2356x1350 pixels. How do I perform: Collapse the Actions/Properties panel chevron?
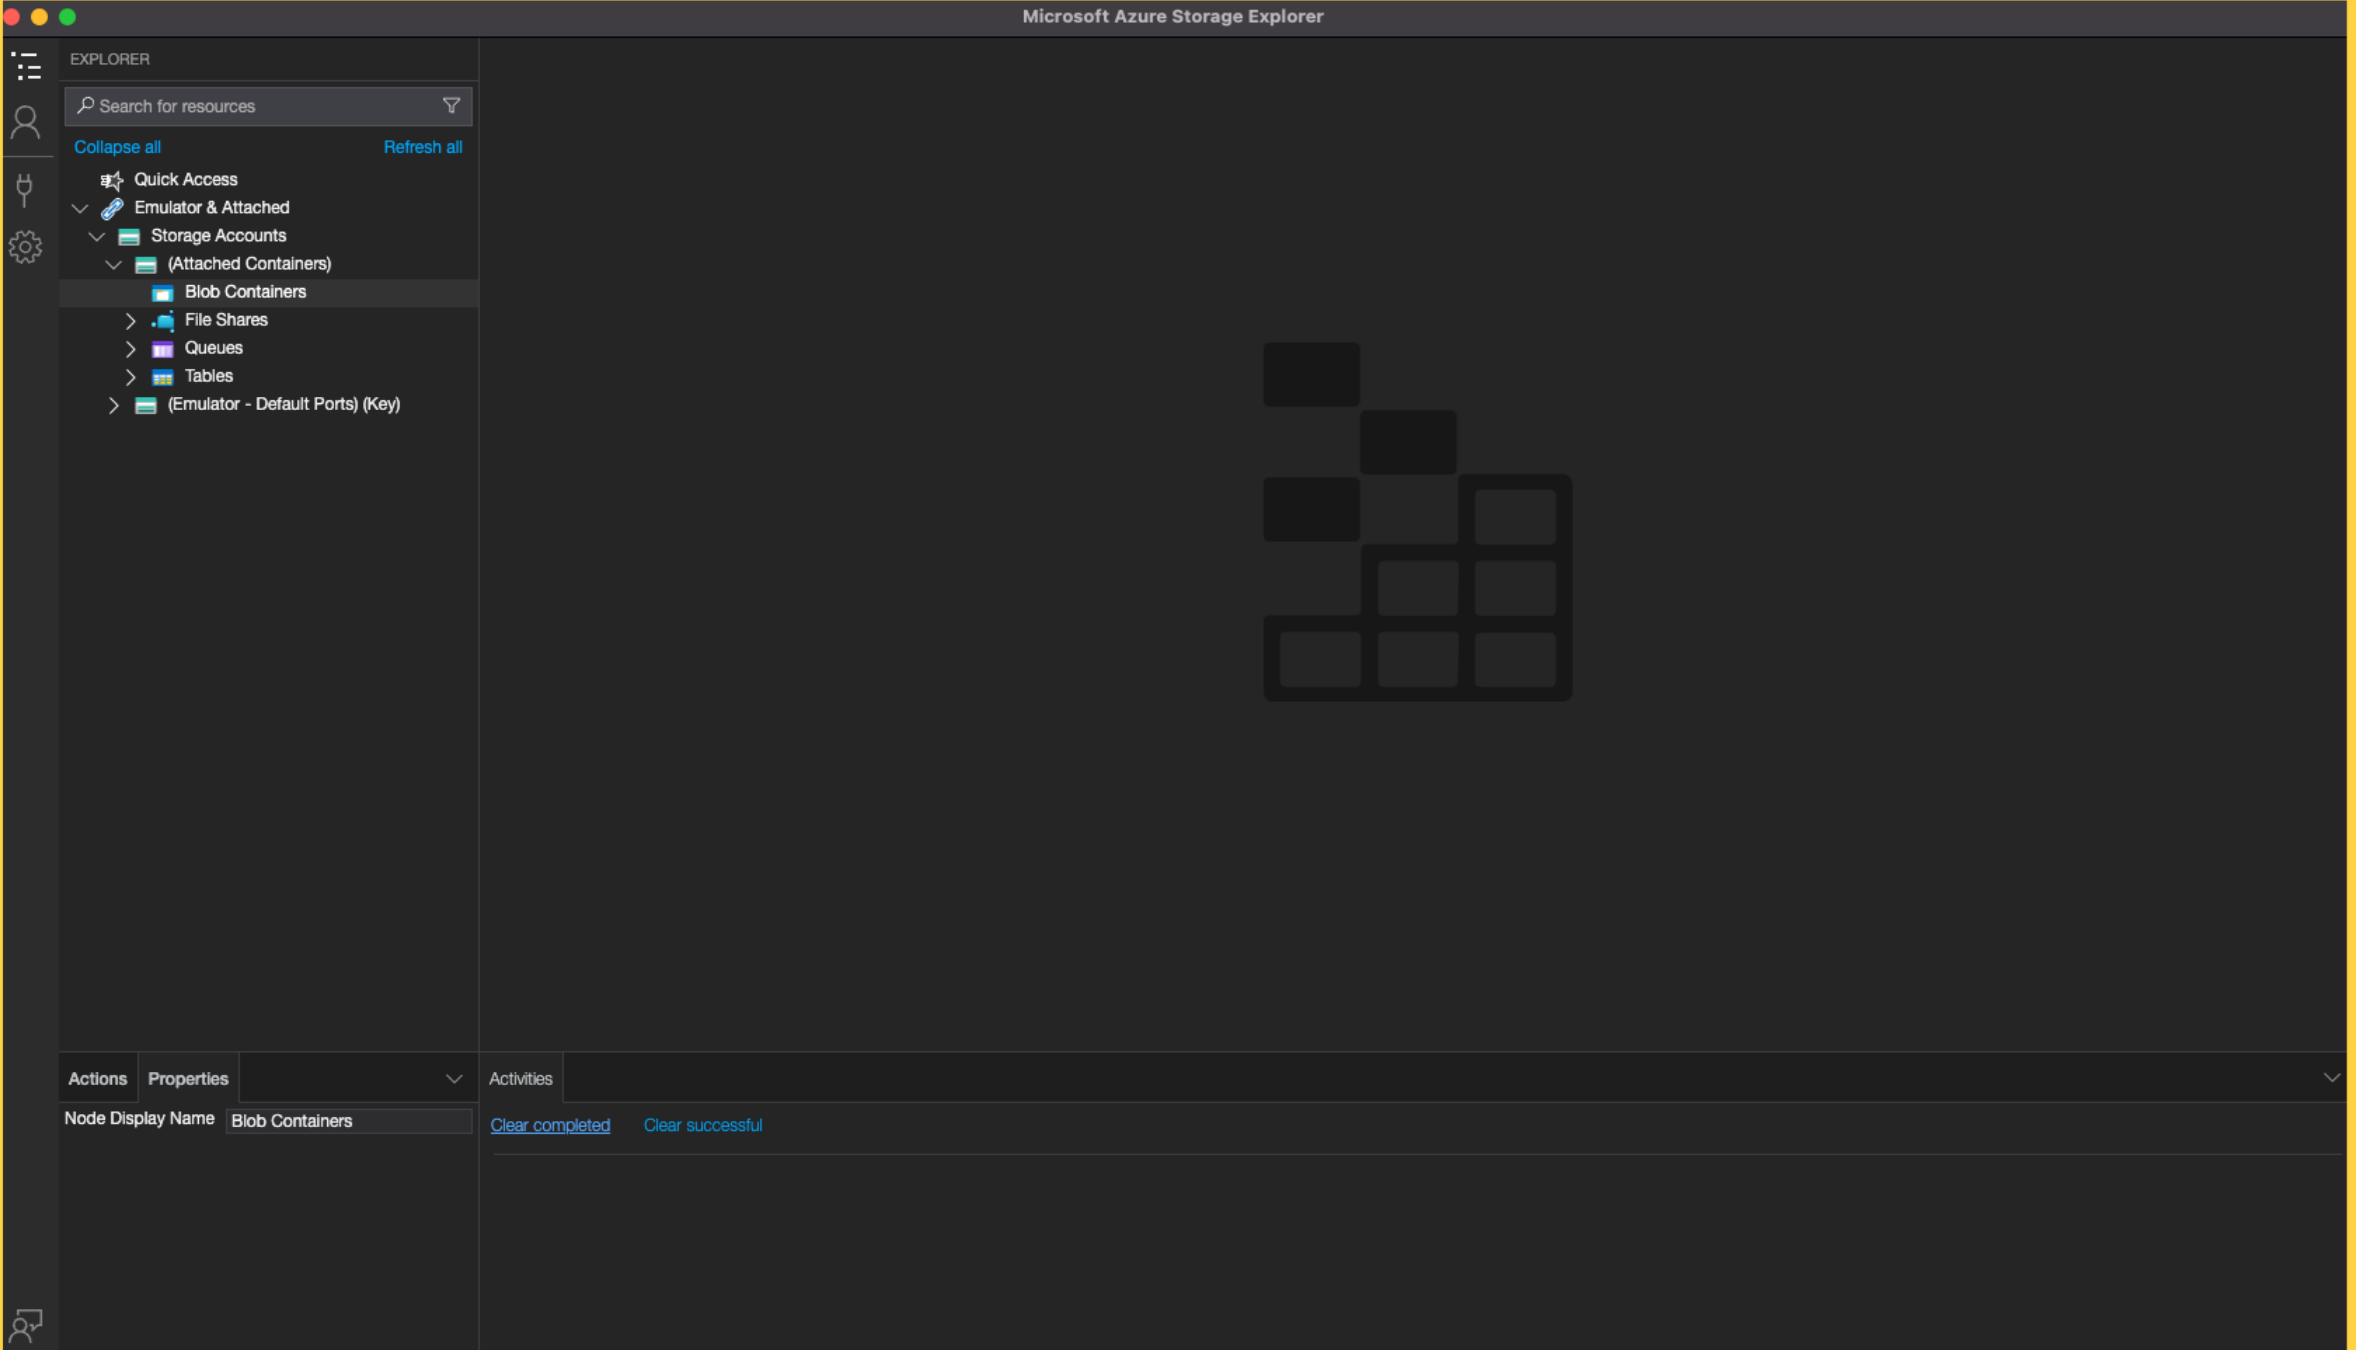point(454,1078)
